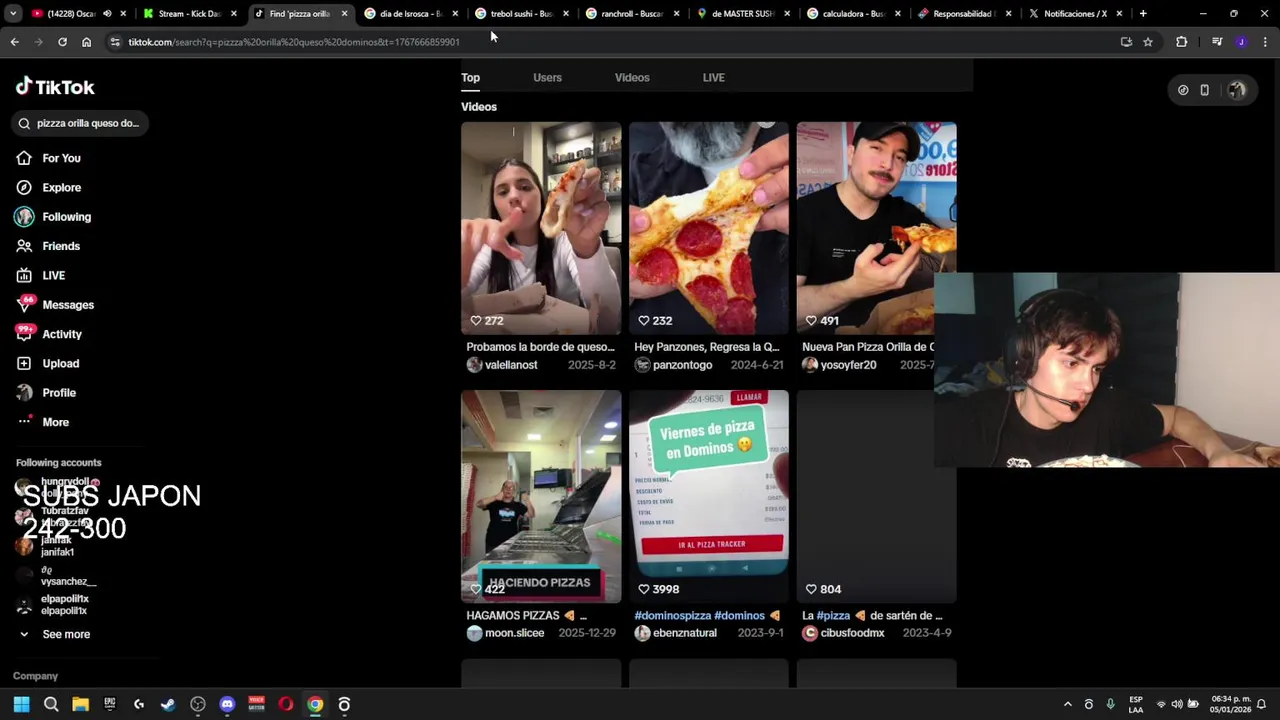Open the yosoyfer20 profile link

(848, 365)
